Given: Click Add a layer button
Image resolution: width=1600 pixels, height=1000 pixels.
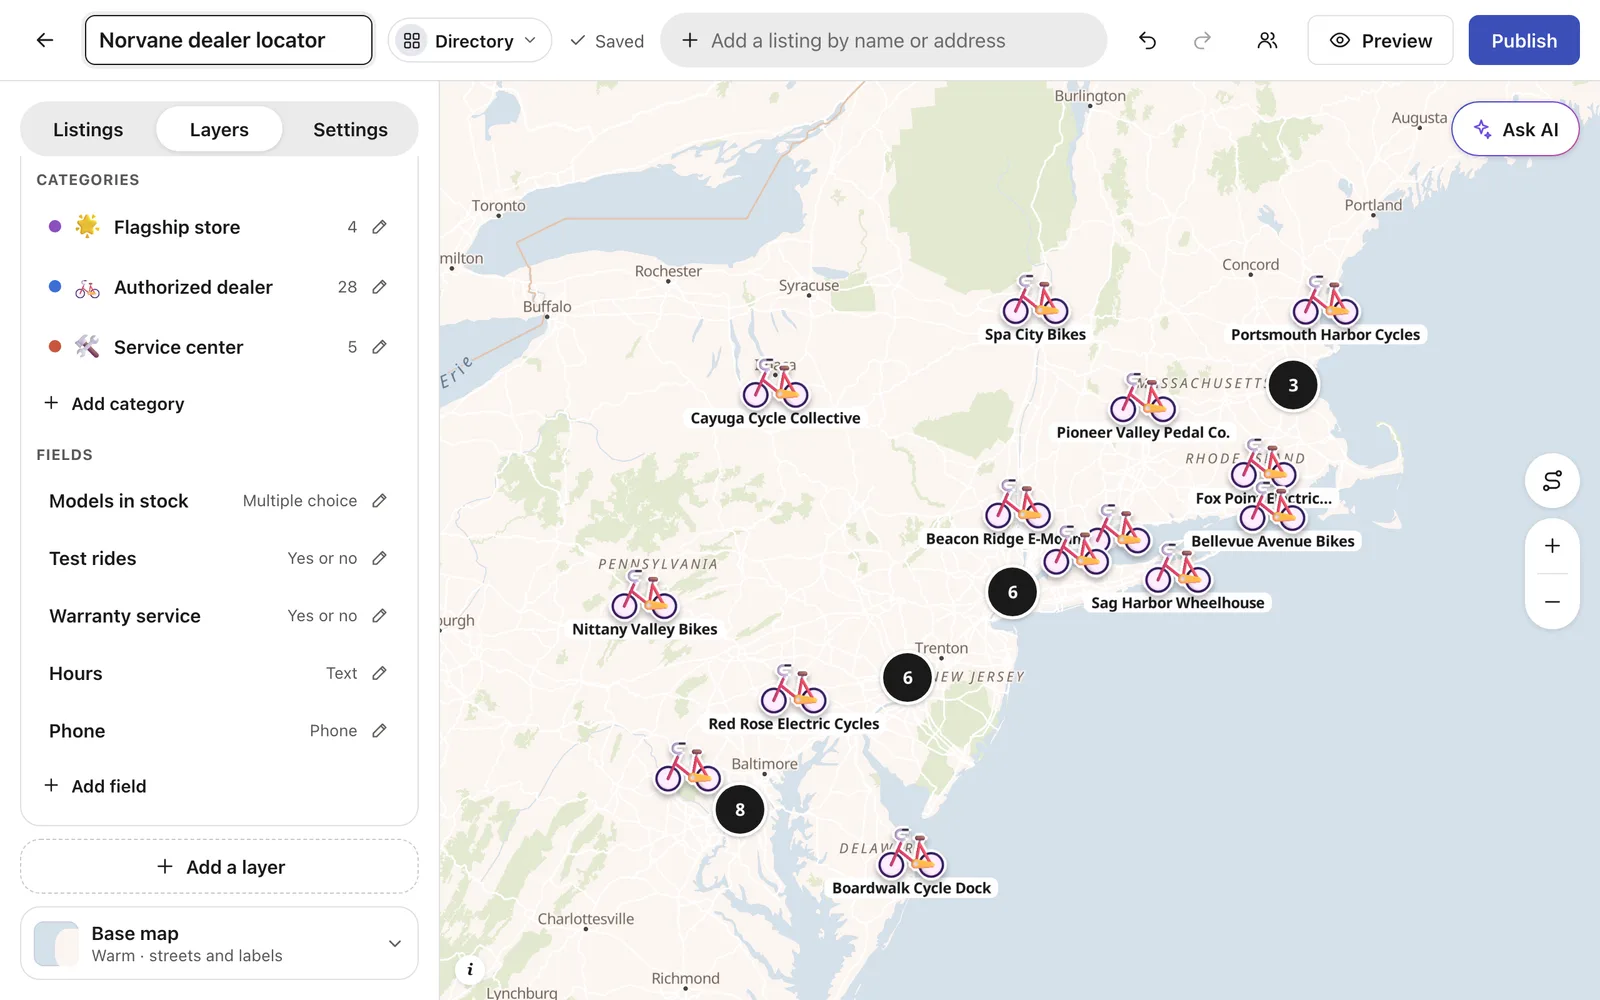Looking at the screenshot, I should coord(219,866).
